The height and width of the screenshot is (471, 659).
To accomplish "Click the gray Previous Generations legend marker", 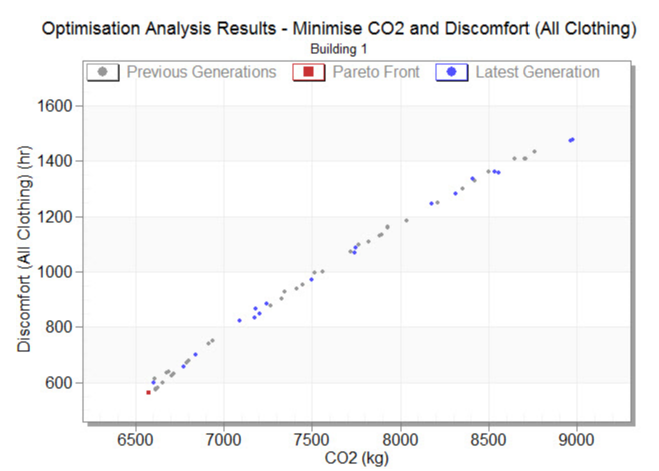I will (104, 72).
